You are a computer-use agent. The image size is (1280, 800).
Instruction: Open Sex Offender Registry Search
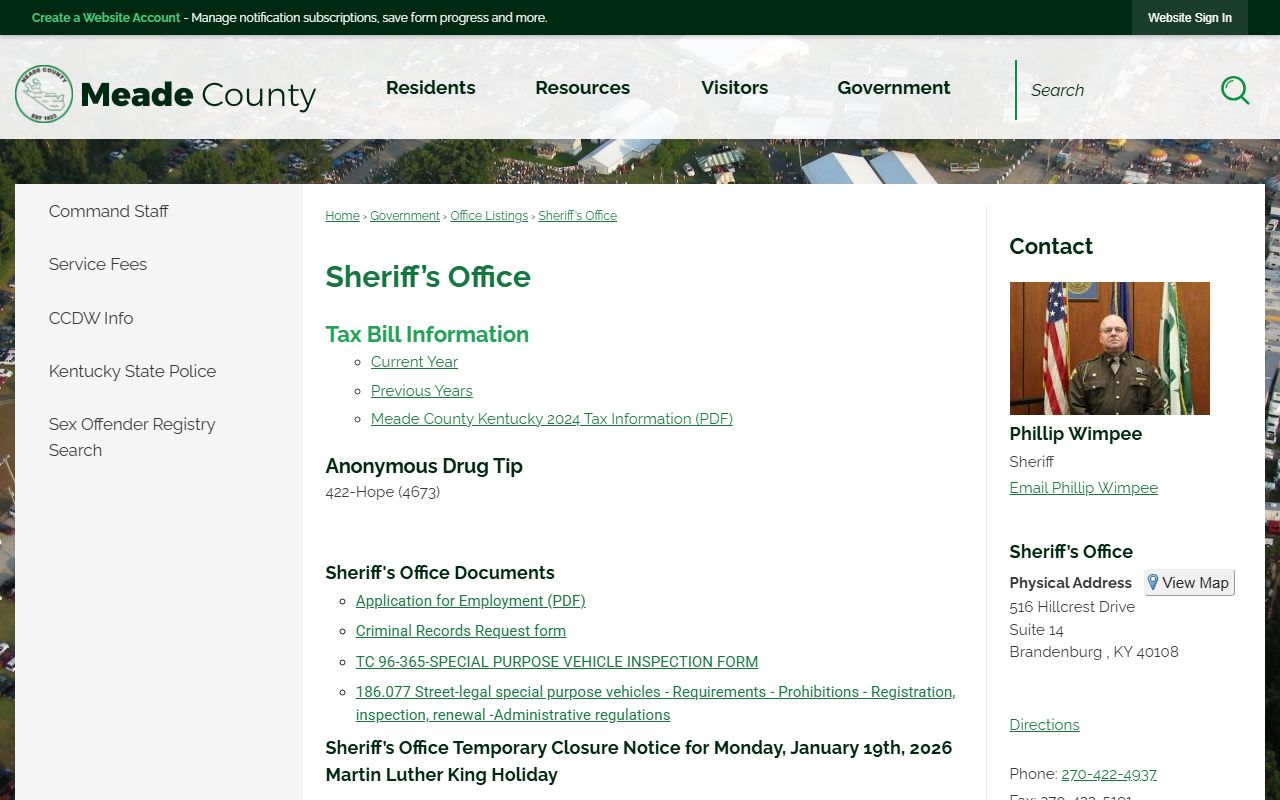tap(132, 437)
